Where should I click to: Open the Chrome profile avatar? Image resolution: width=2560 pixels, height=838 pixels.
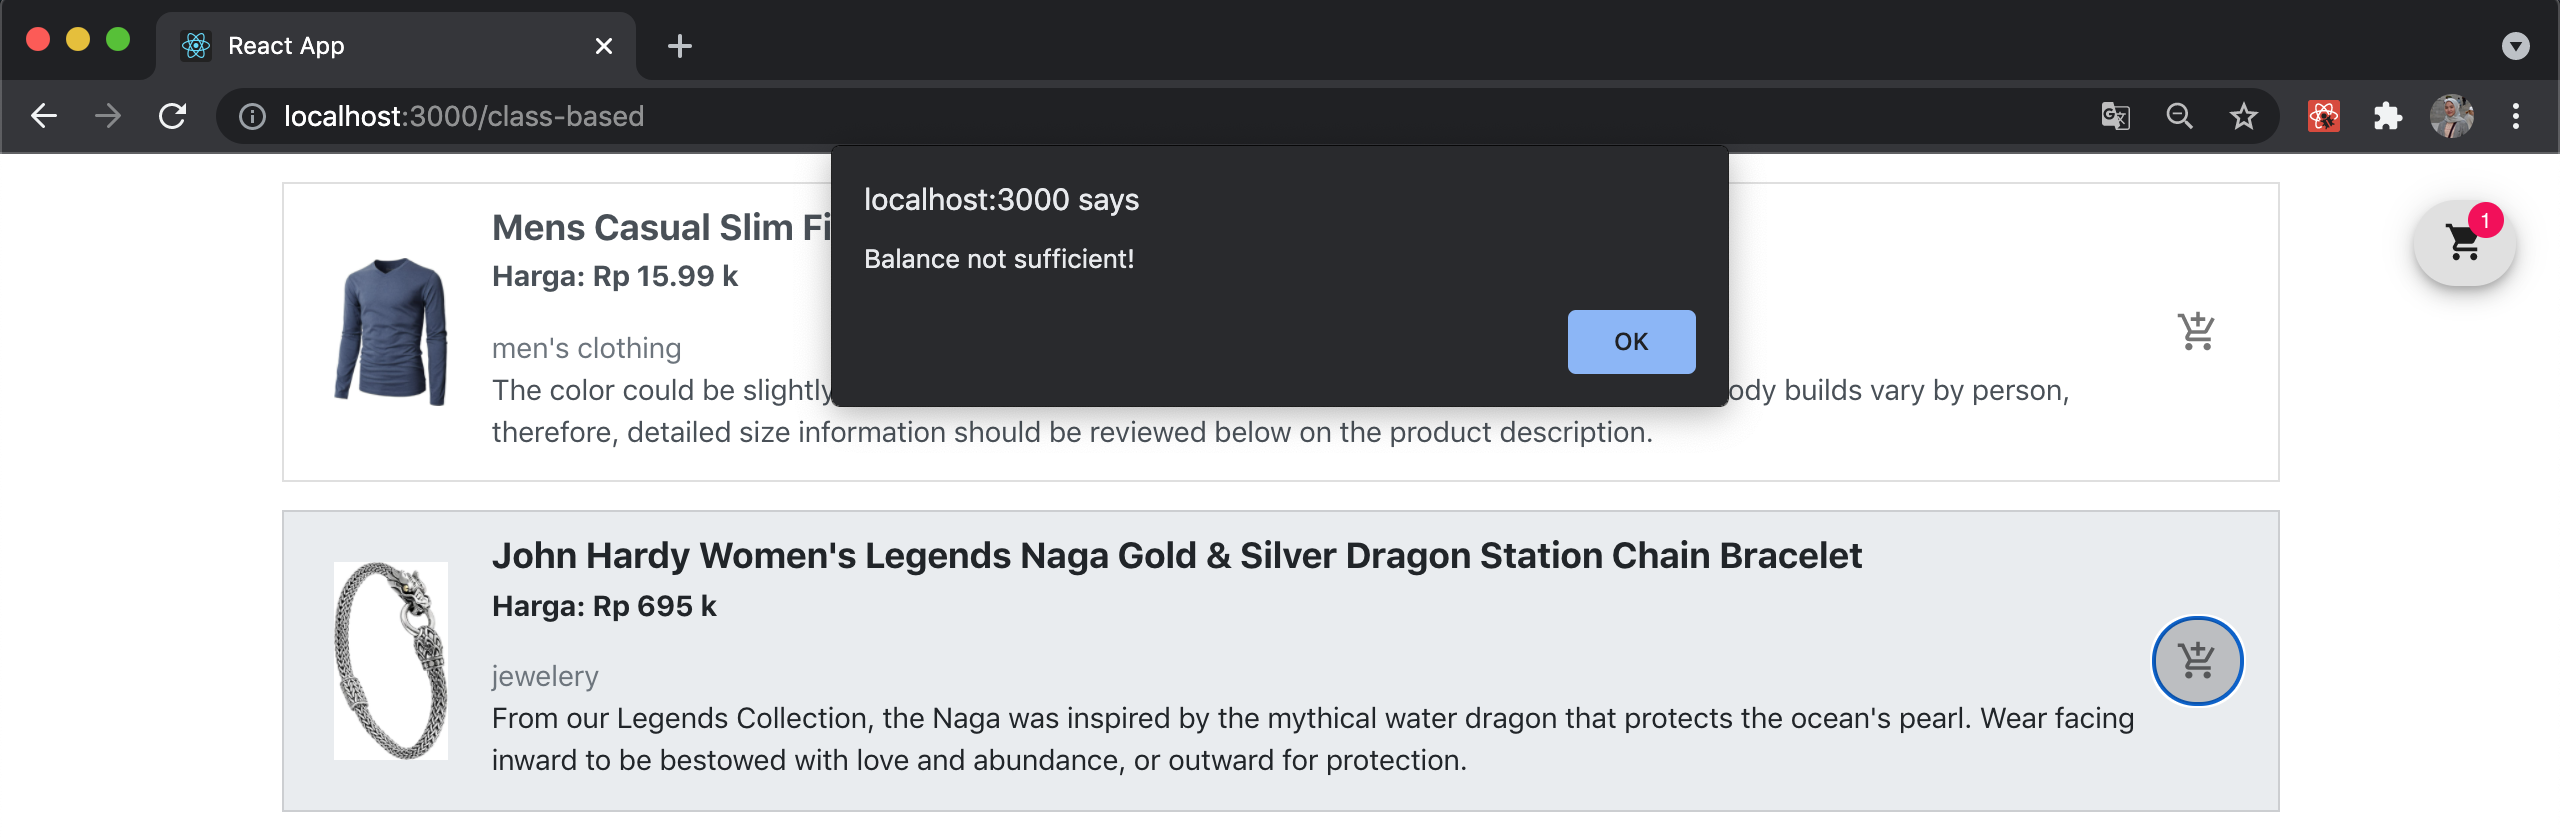tap(2451, 116)
